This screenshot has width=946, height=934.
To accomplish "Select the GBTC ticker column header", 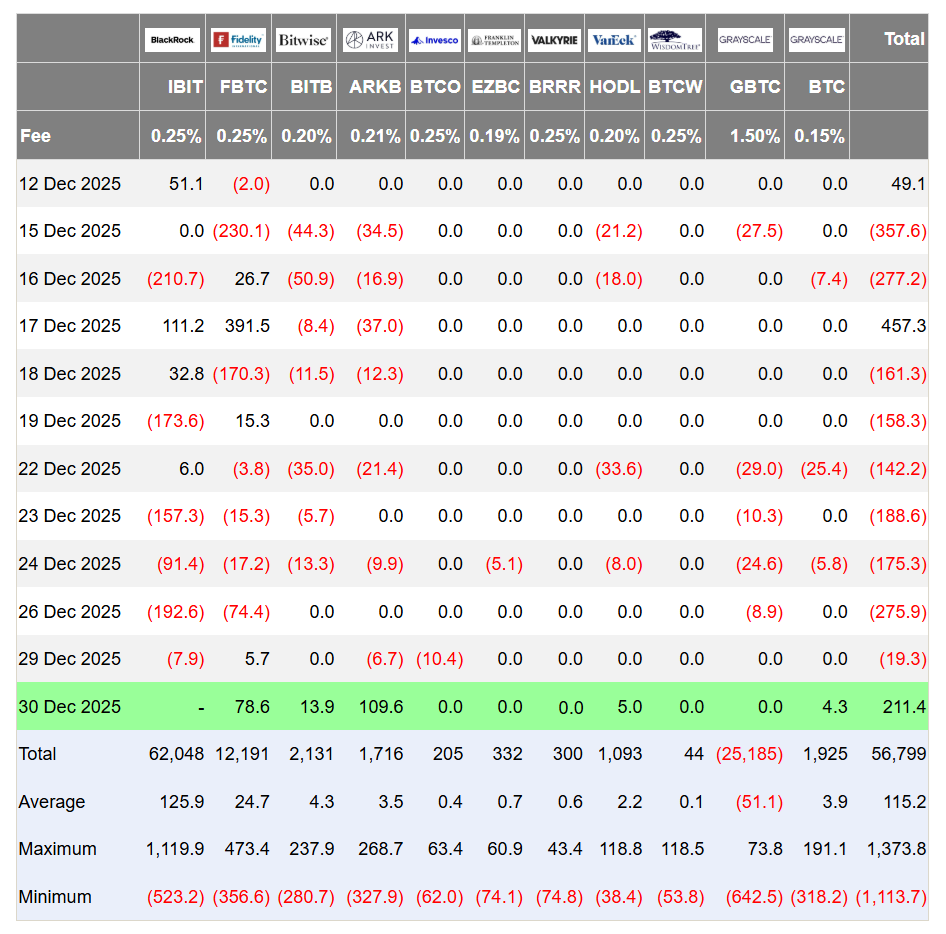I will tap(755, 87).
